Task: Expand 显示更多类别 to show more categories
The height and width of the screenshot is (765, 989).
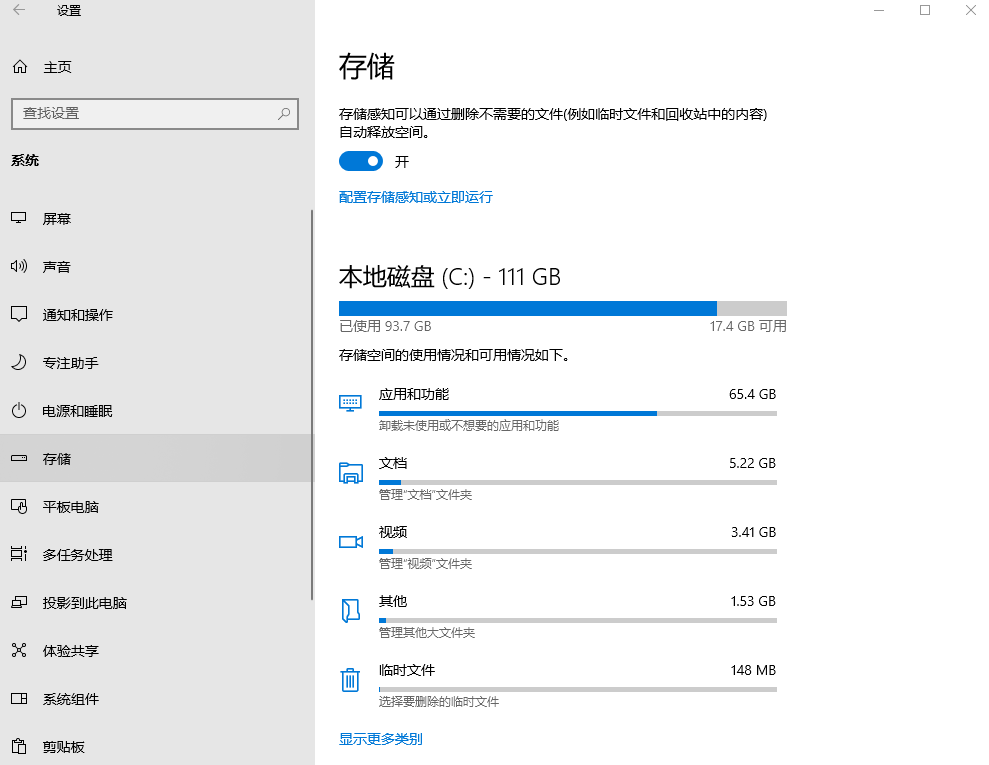Action: 380,739
